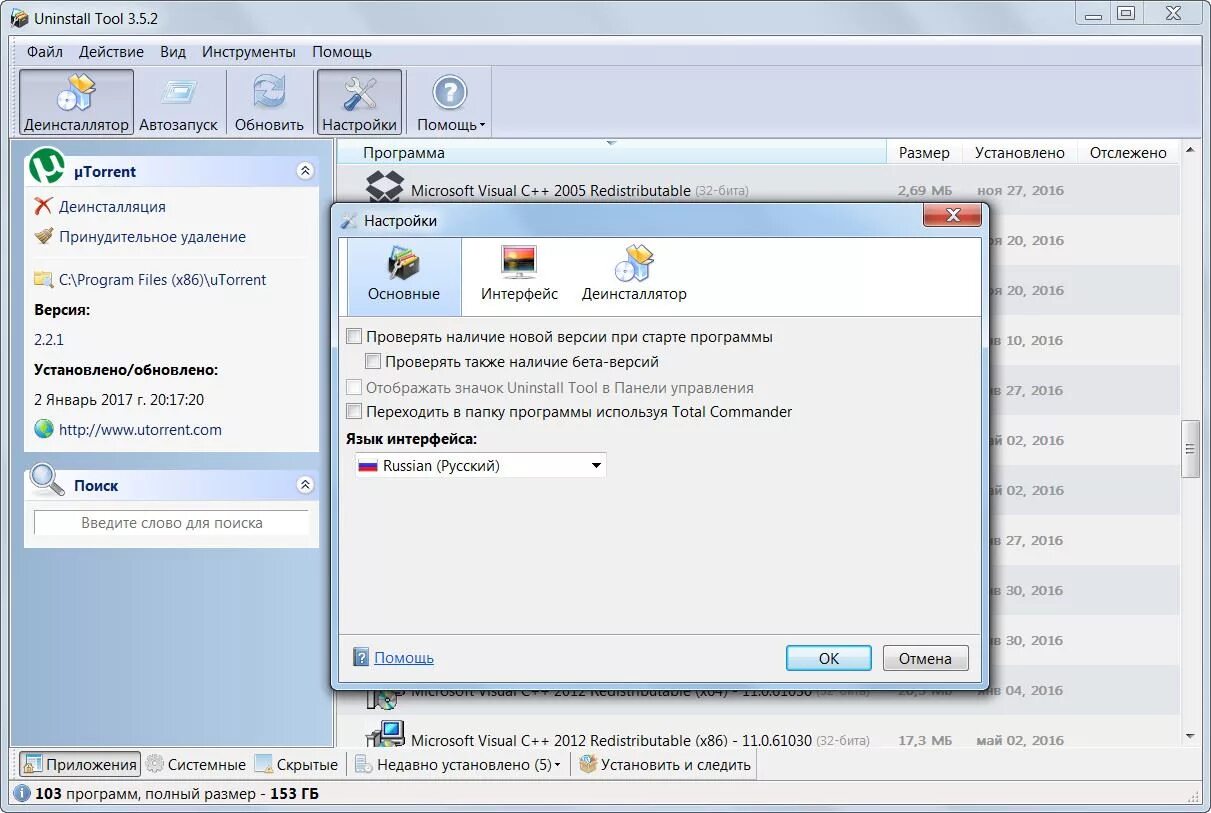Enable checking new version at program start
Screen dimensions: 1211x813
[354, 337]
